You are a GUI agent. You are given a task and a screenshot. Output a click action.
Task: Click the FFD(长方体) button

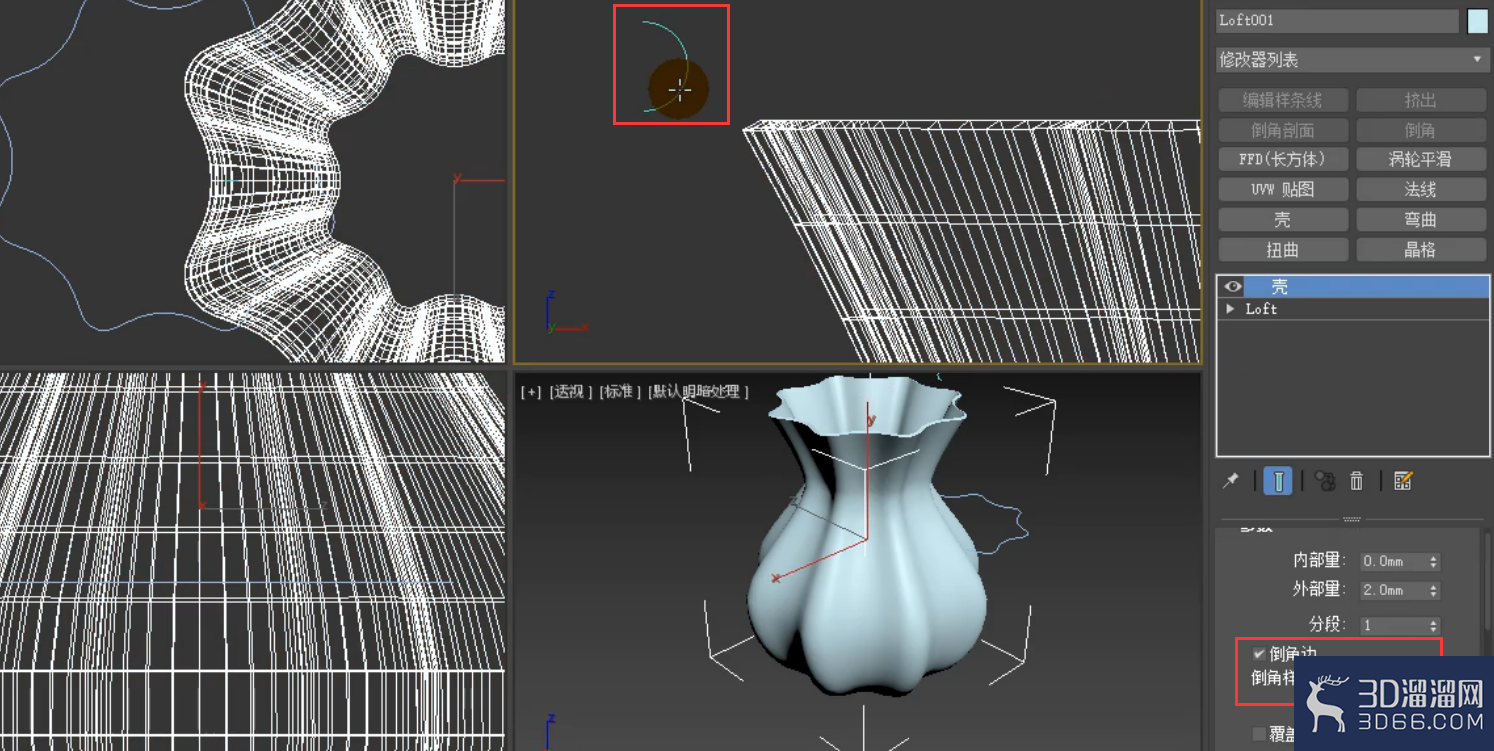click(1283, 159)
